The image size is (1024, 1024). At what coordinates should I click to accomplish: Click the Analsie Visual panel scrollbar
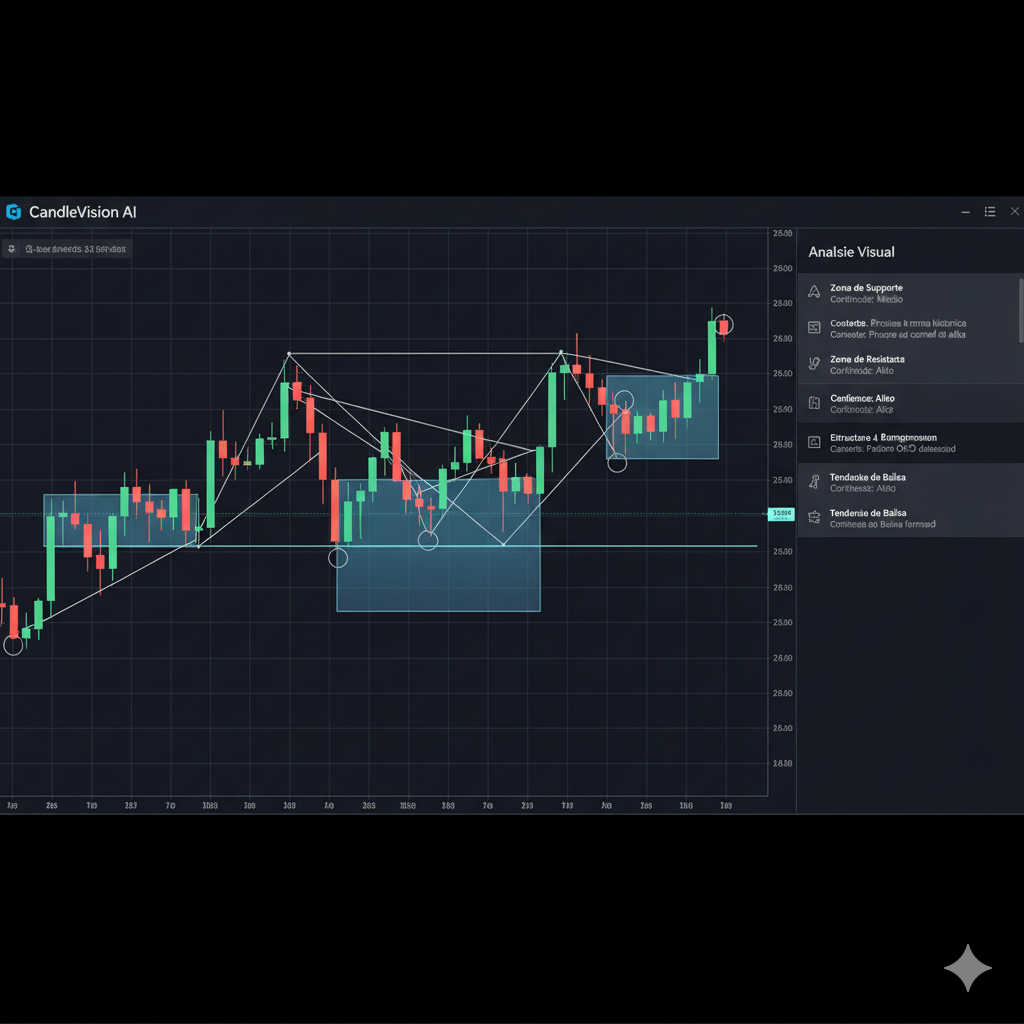pyautogui.click(x=1020, y=308)
